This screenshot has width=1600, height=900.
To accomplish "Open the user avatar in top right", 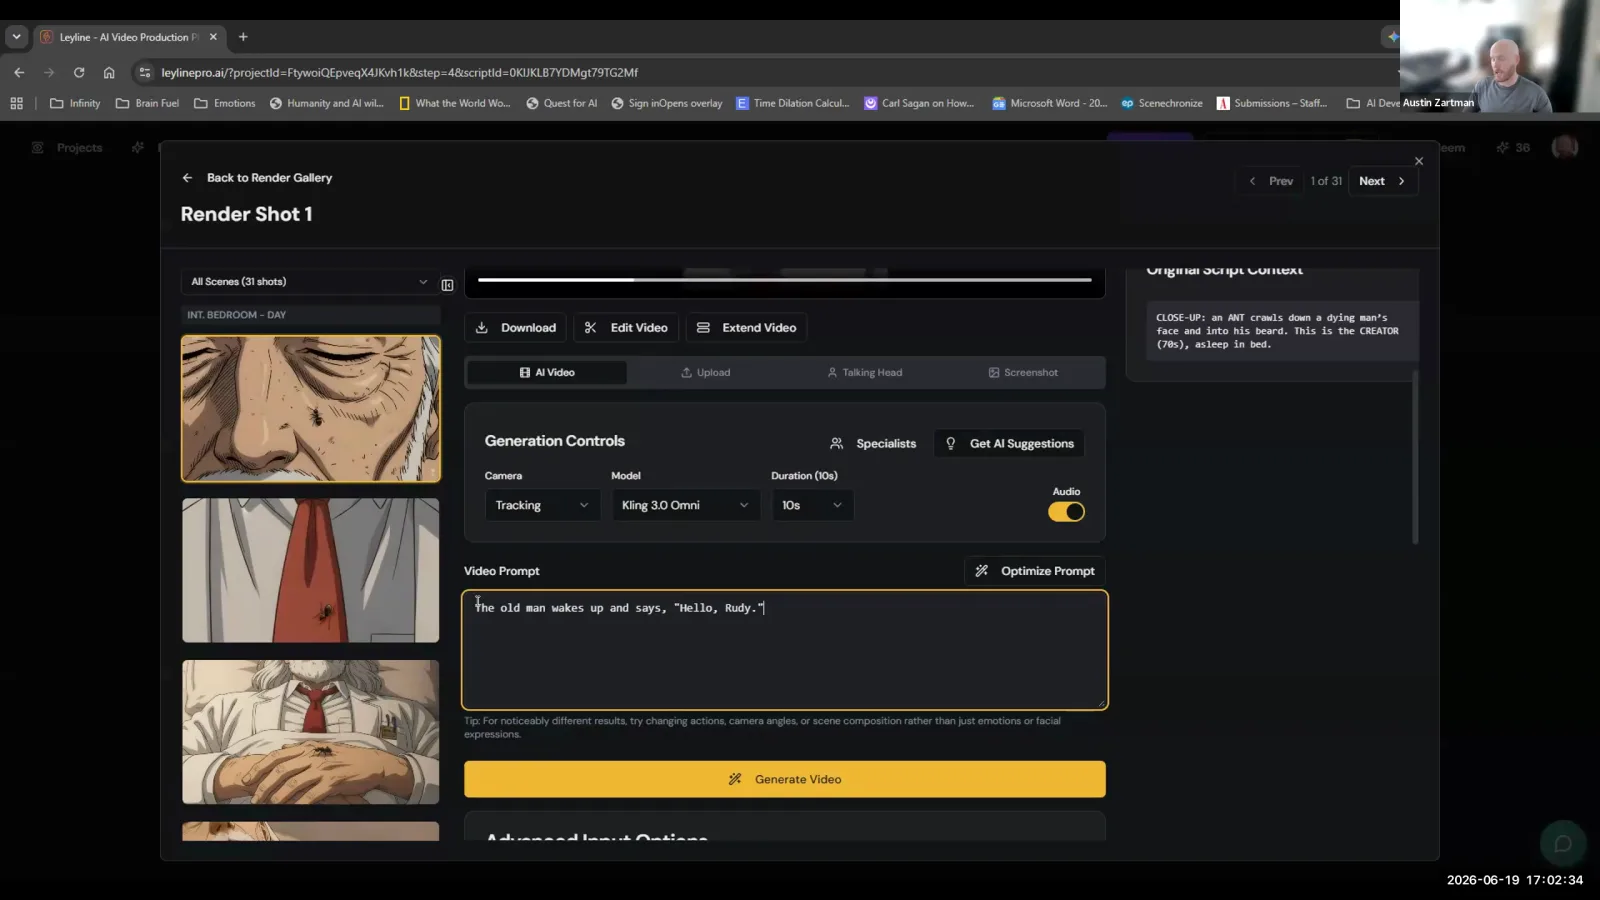I will tap(1565, 148).
